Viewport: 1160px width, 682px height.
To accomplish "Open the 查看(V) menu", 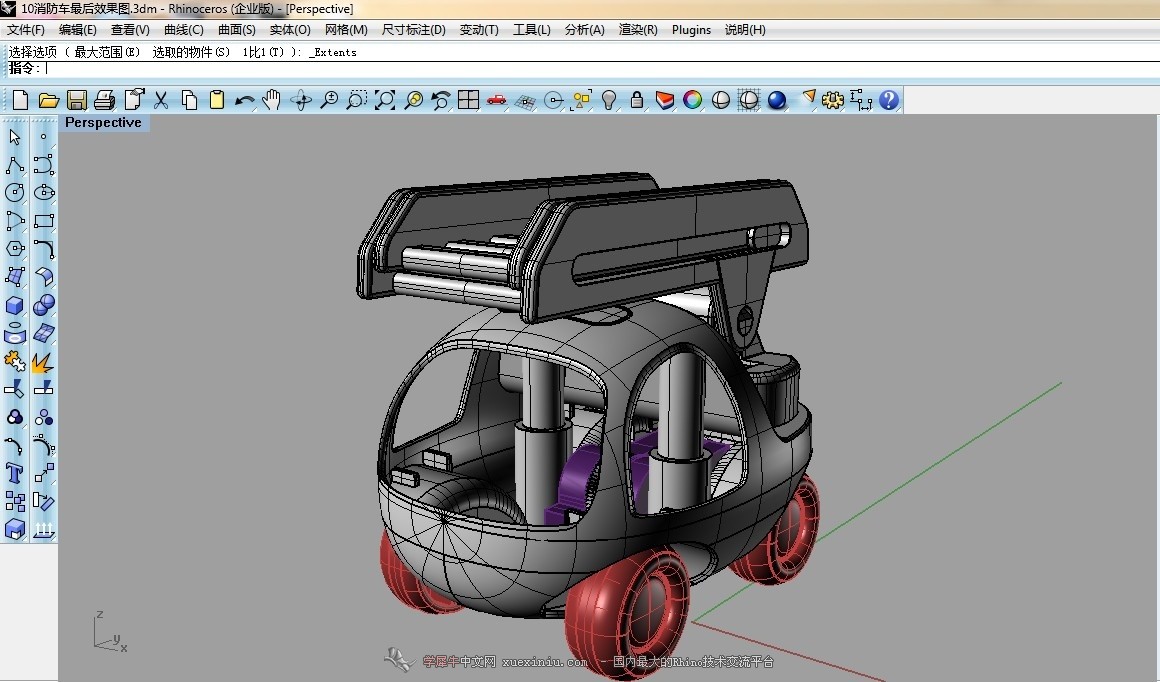I will point(130,30).
